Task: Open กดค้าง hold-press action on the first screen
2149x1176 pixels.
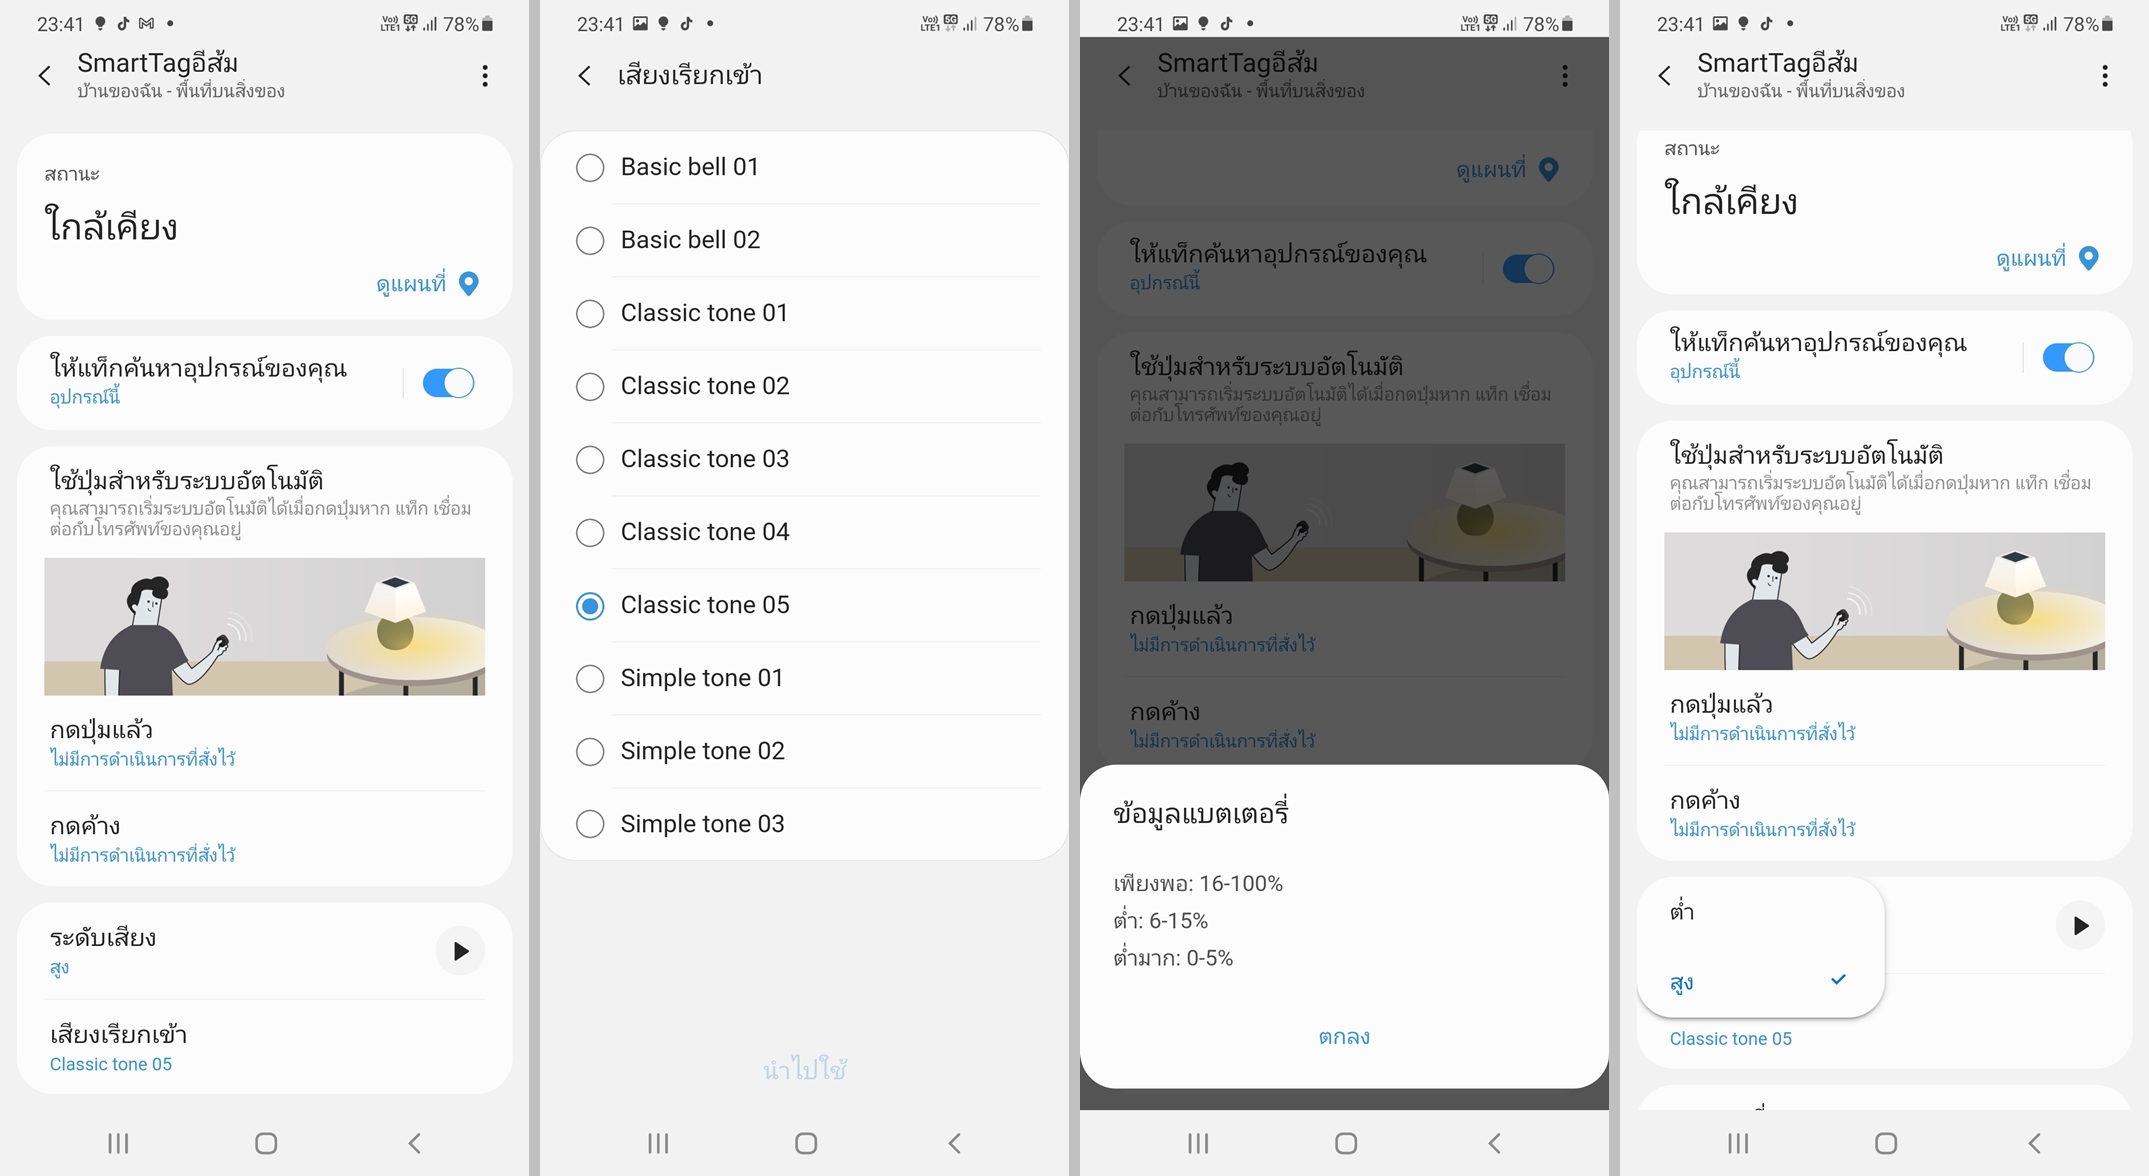Action: point(264,838)
